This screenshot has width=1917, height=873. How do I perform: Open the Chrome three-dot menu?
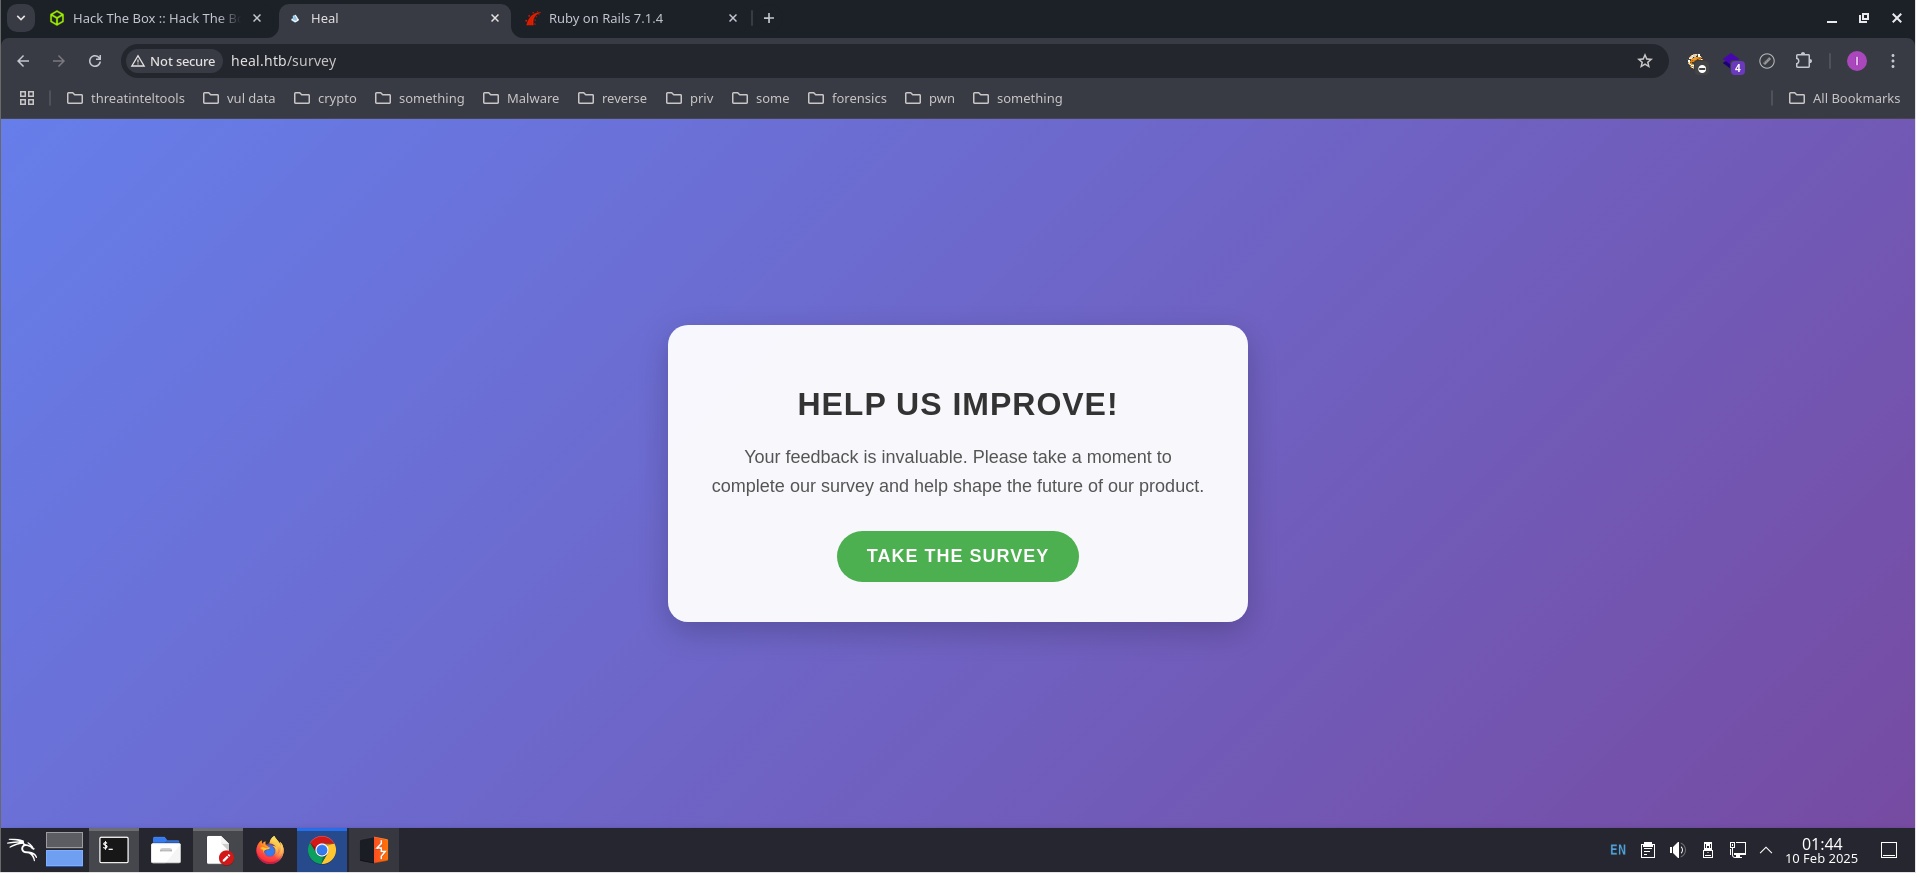click(1893, 61)
